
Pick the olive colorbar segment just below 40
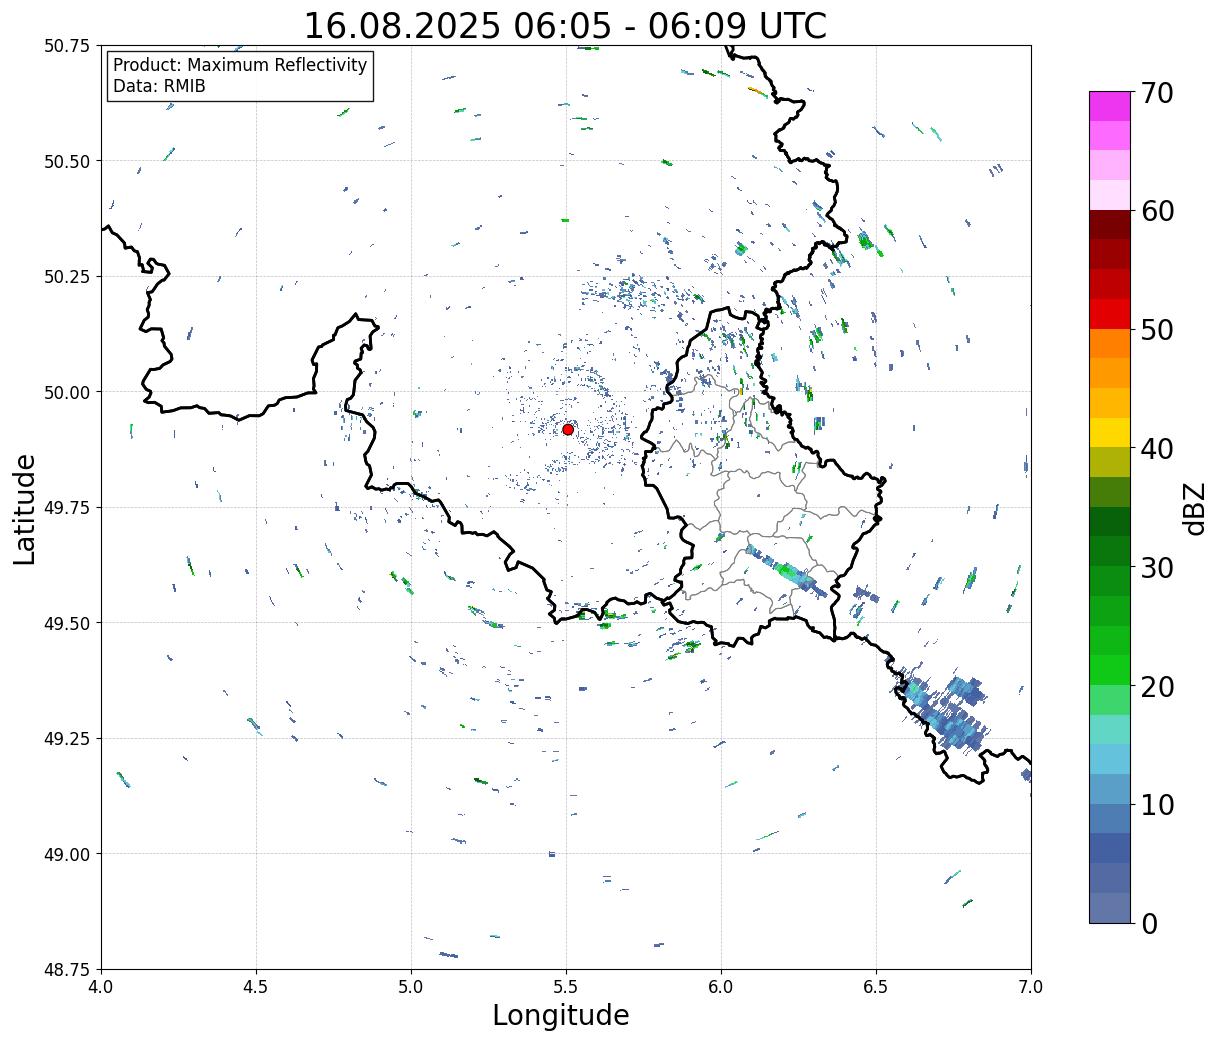coord(1110,462)
